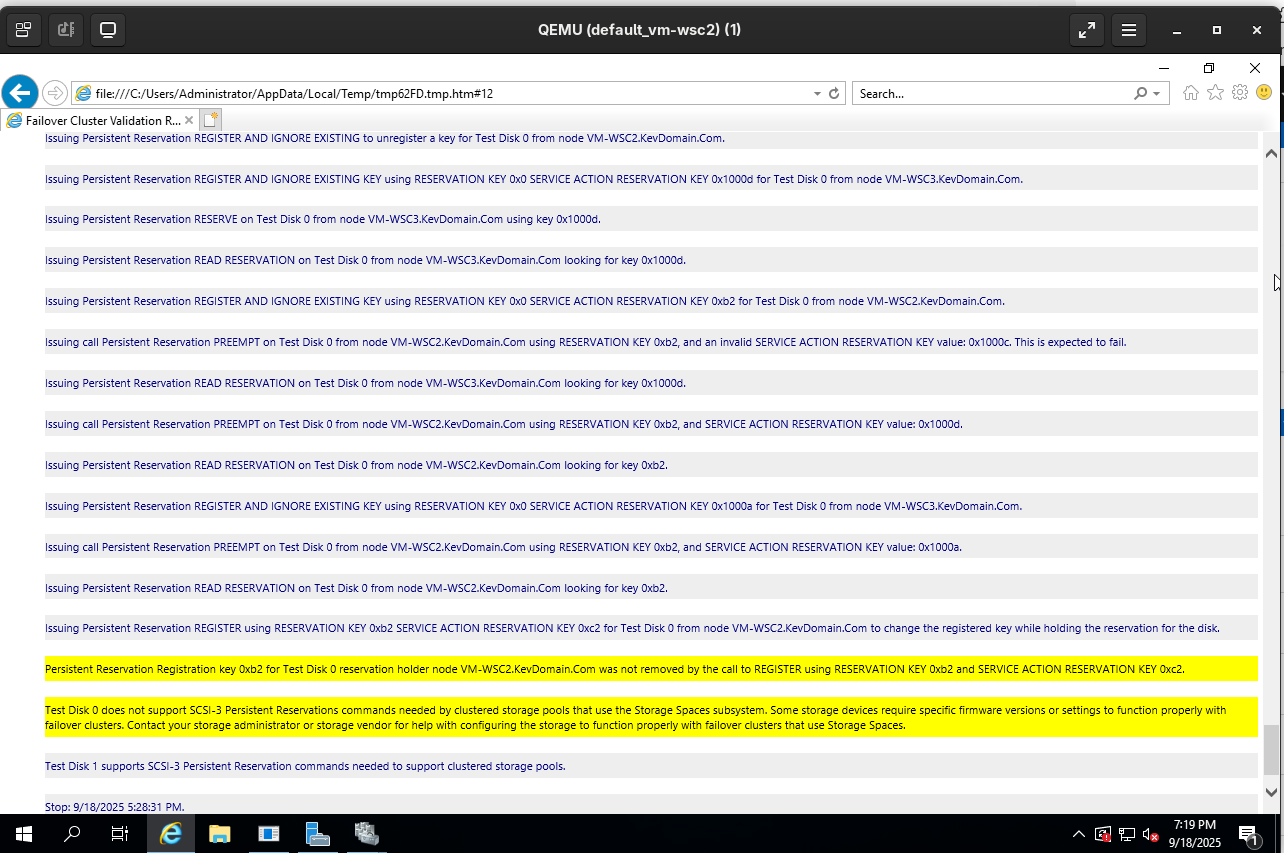Open a new browser tab

(x=210, y=120)
